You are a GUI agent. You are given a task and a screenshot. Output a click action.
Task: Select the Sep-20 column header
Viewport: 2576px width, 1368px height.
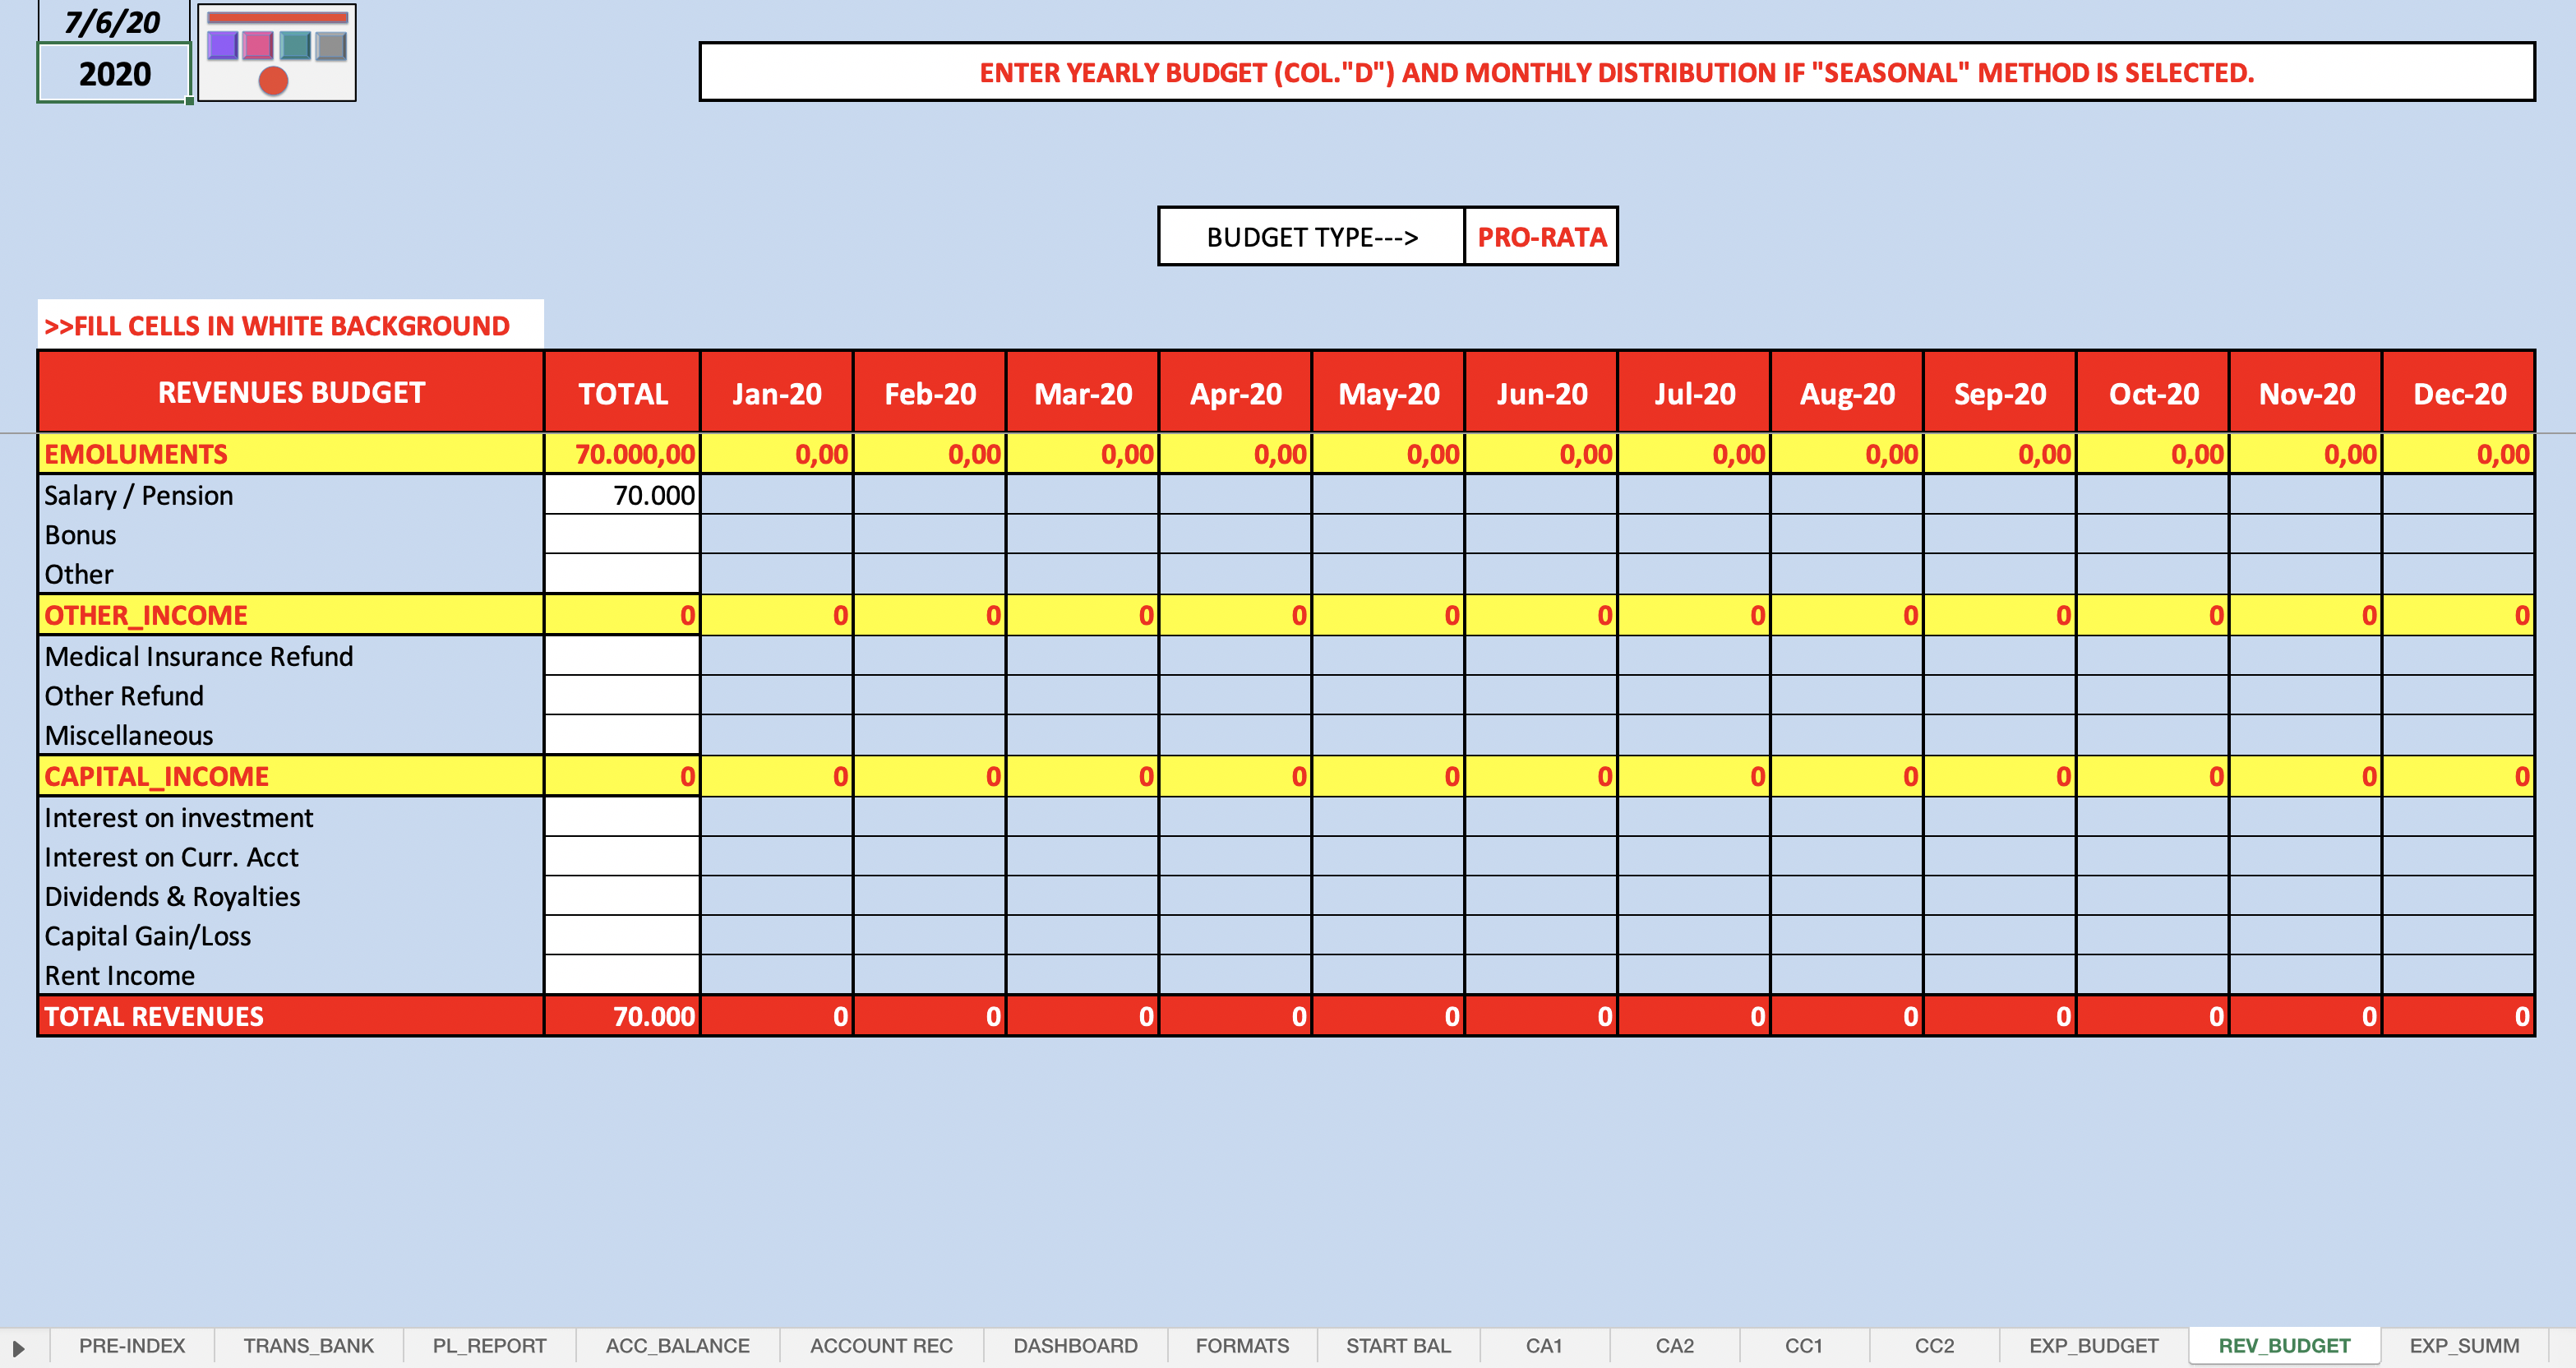2001,392
